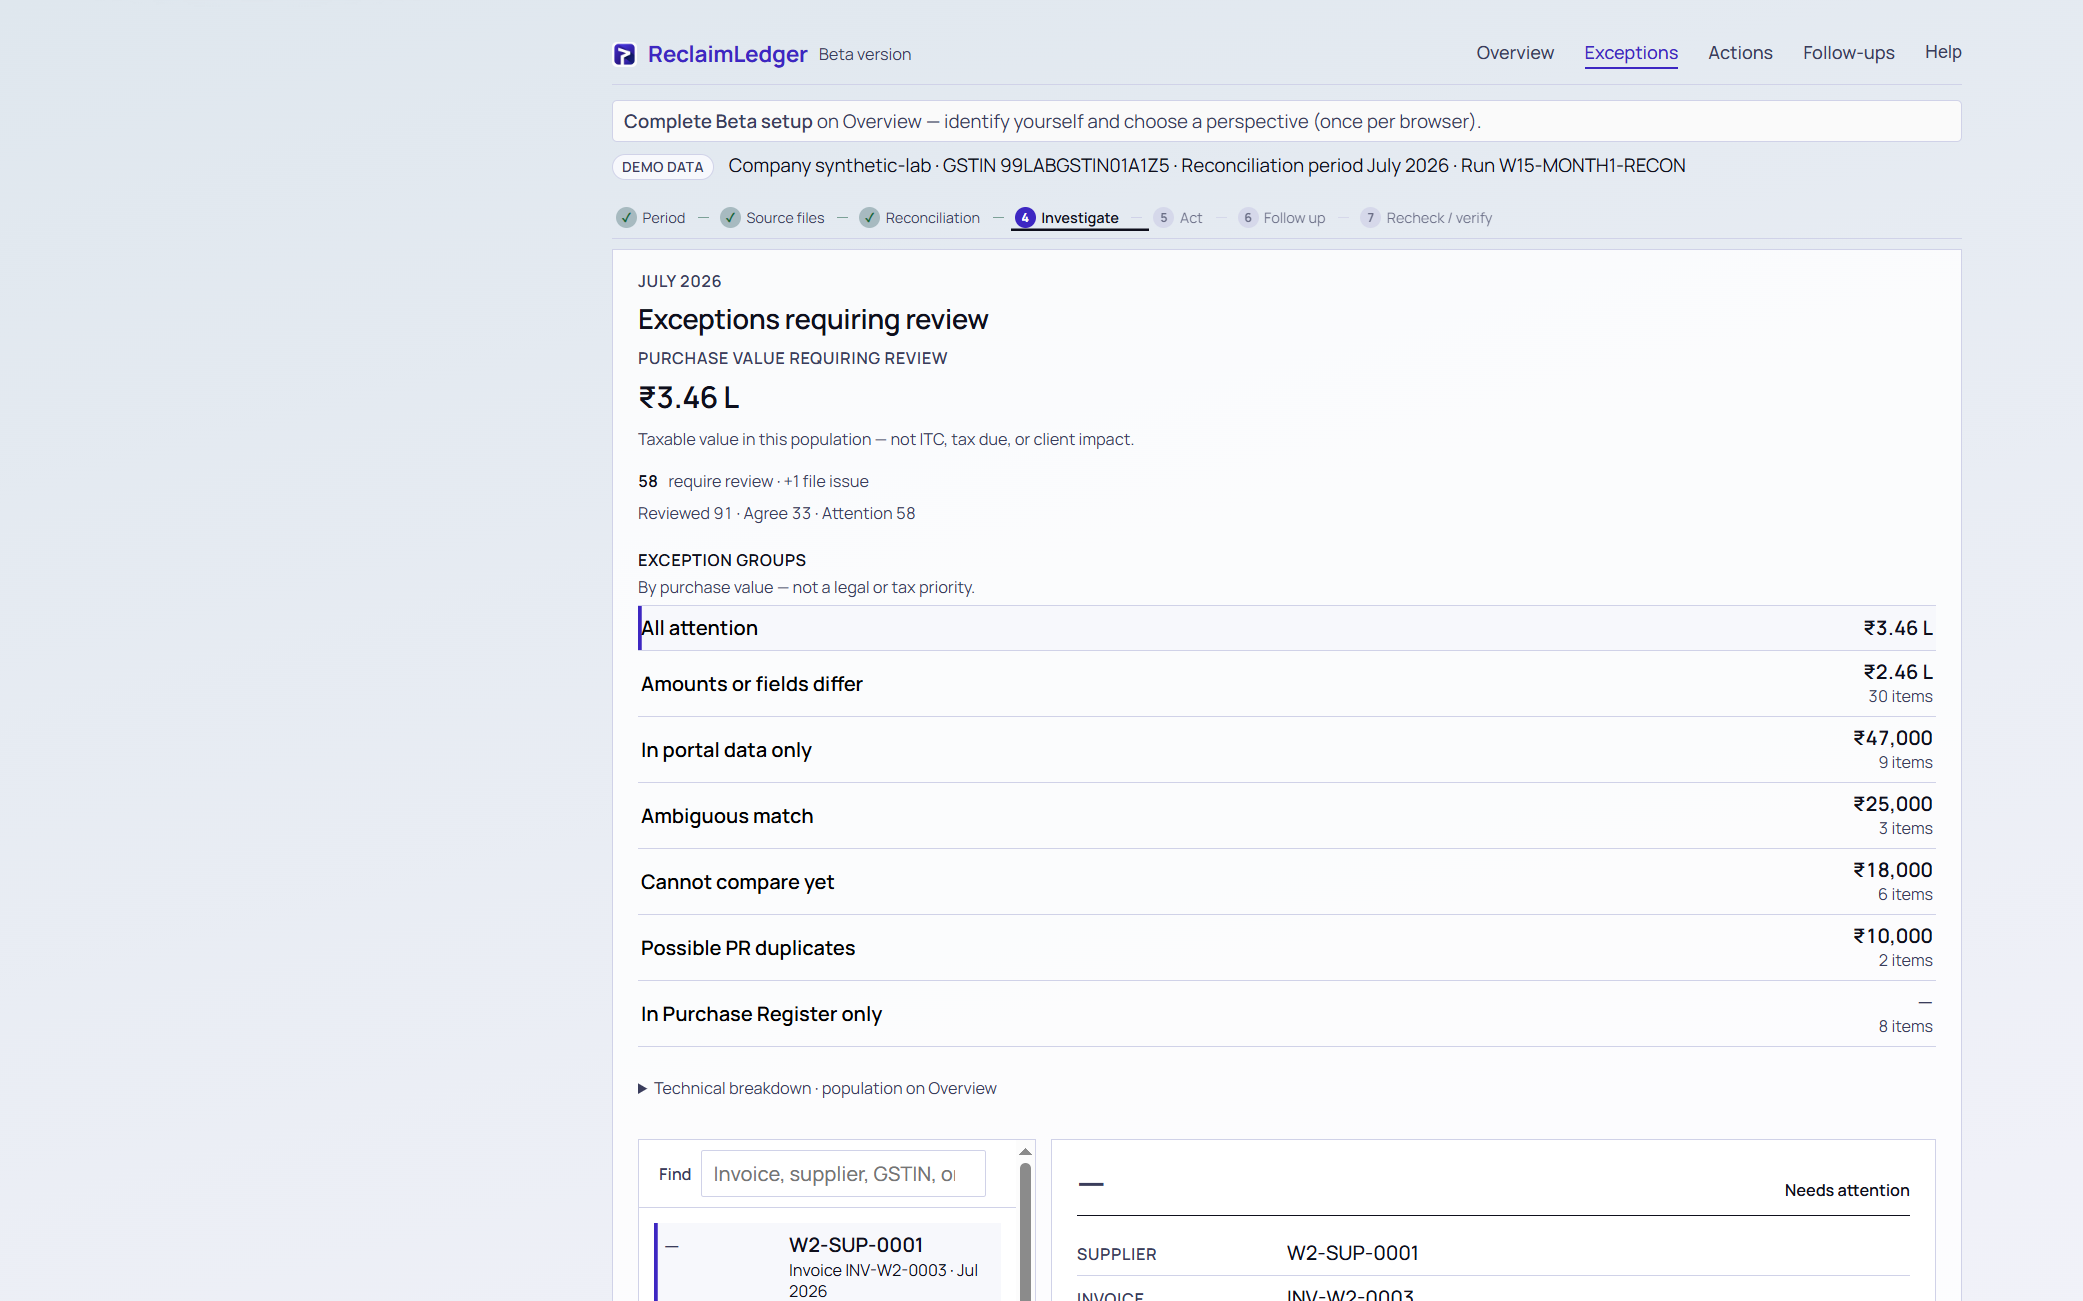Click the Reconciliation step checkmark icon
The width and height of the screenshot is (2083, 1301).
[x=869, y=218]
